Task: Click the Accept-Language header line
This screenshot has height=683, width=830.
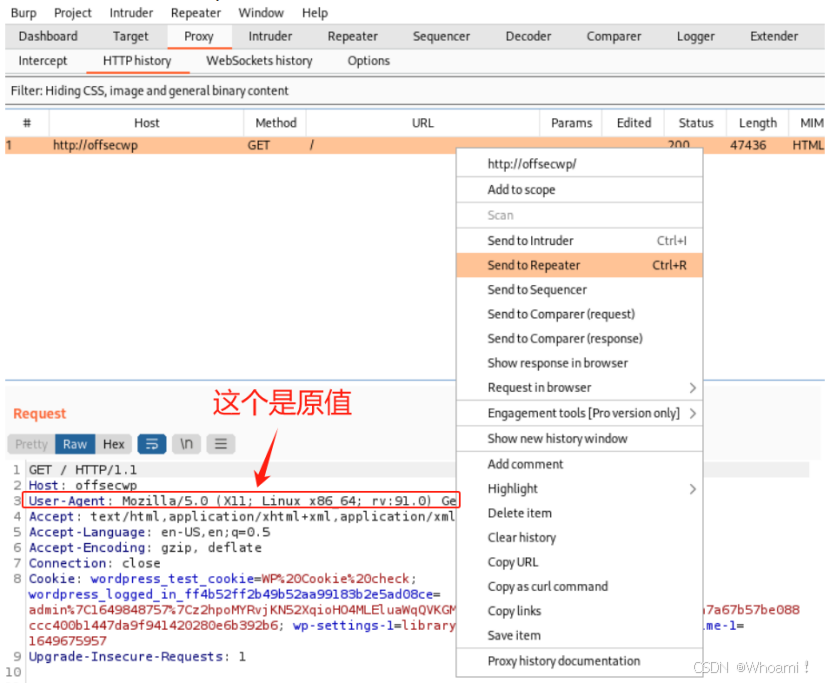Action: coord(149,532)
